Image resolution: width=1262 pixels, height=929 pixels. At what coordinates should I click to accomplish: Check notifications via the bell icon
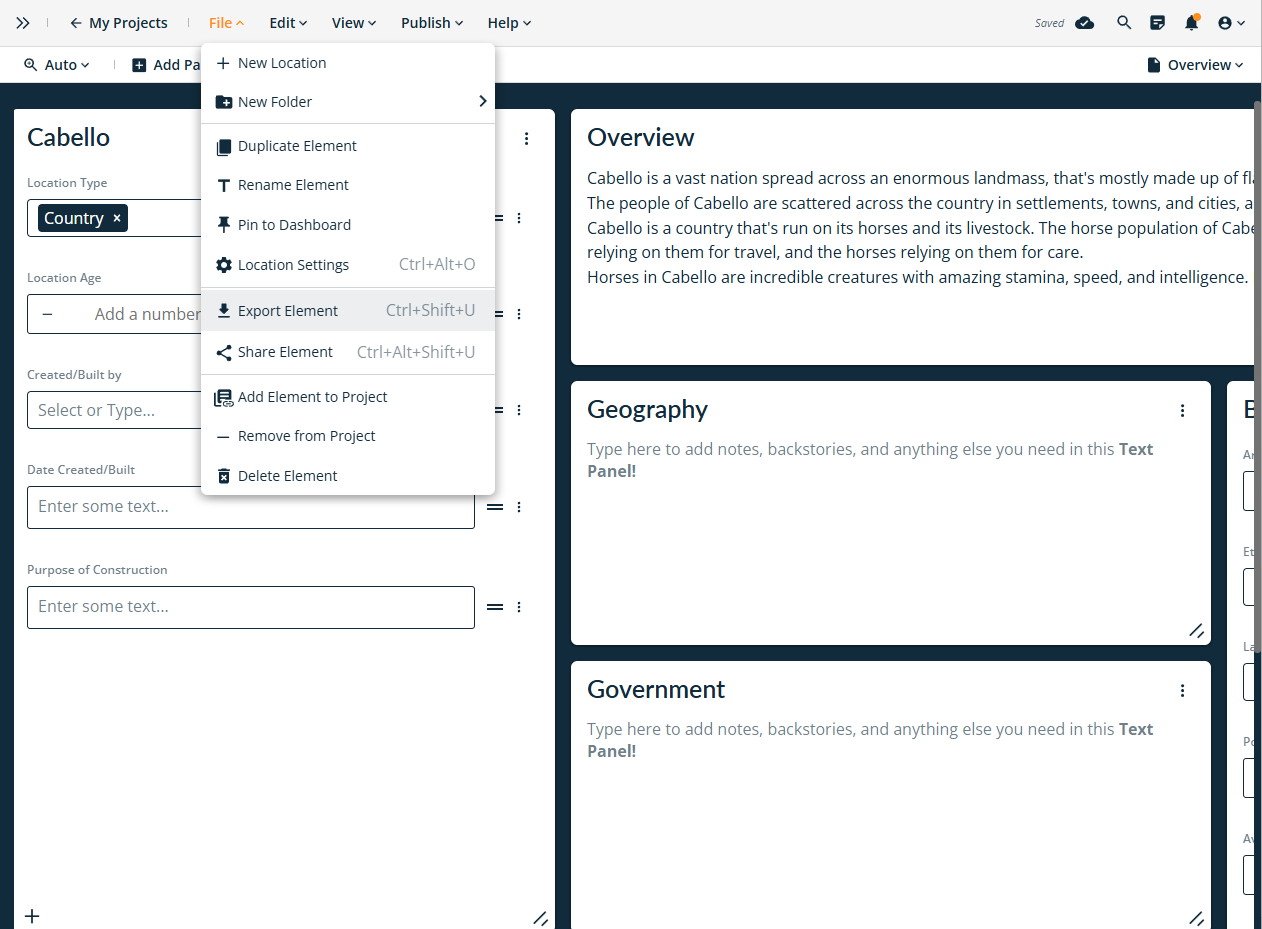coord(1192,22)
